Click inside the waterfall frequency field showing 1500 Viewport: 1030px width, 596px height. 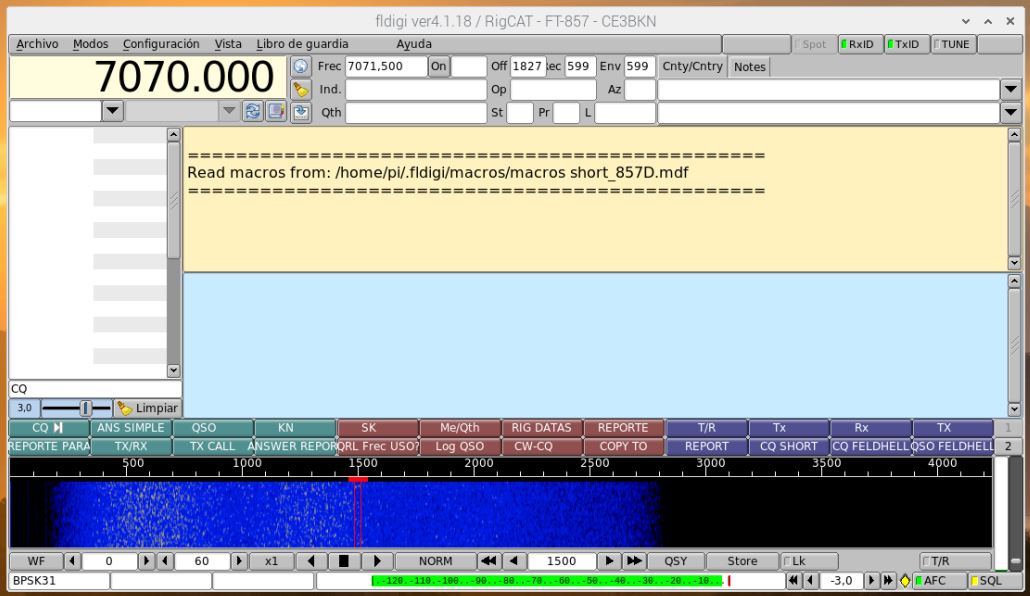(x=562, y=561)
